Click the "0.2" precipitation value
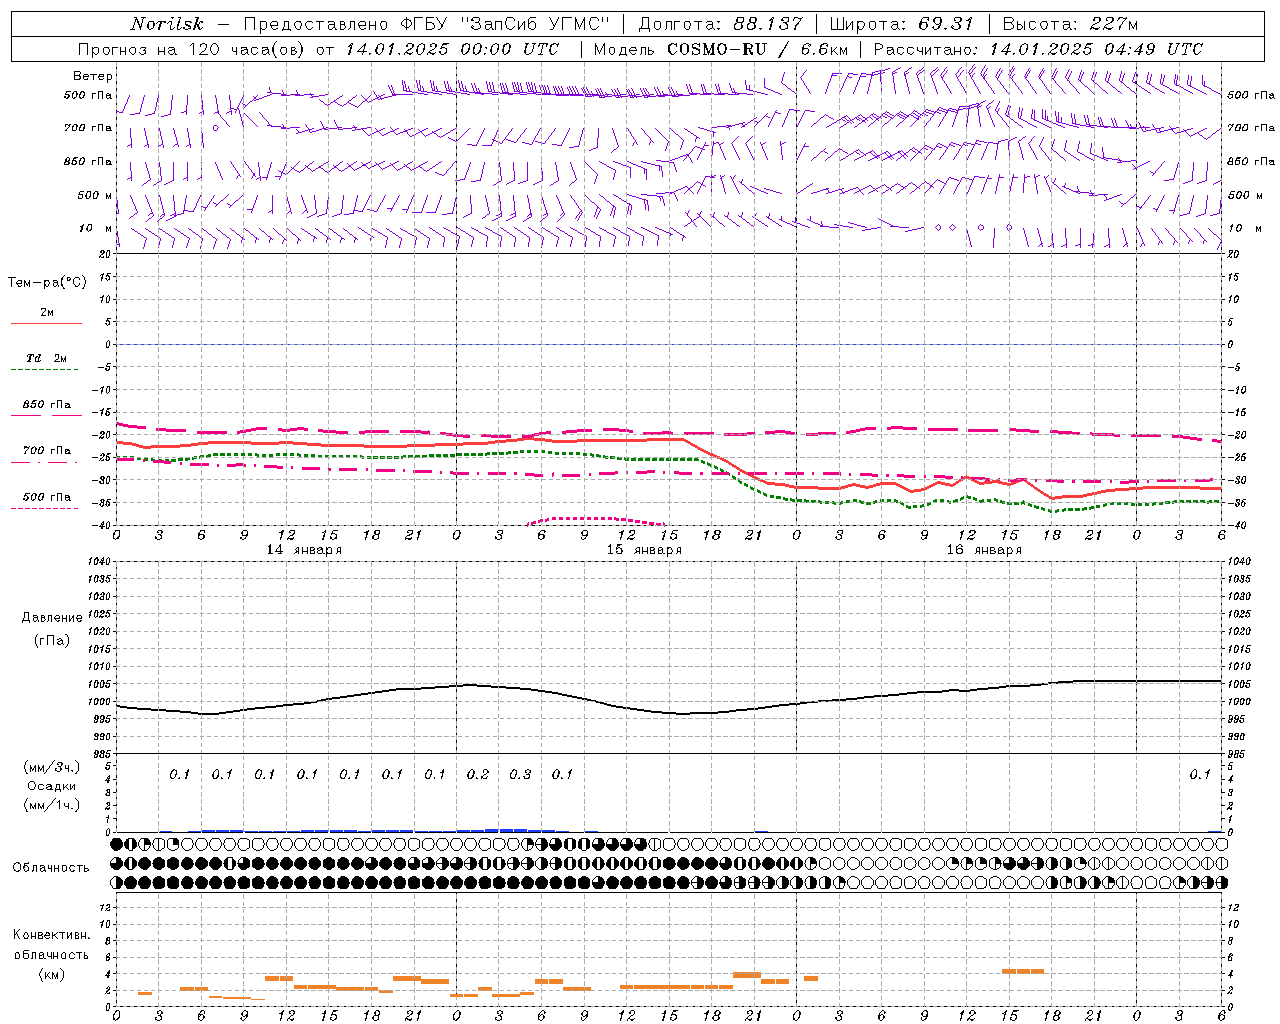This screenshot has width=1280, height=1024. click(478, 774)
